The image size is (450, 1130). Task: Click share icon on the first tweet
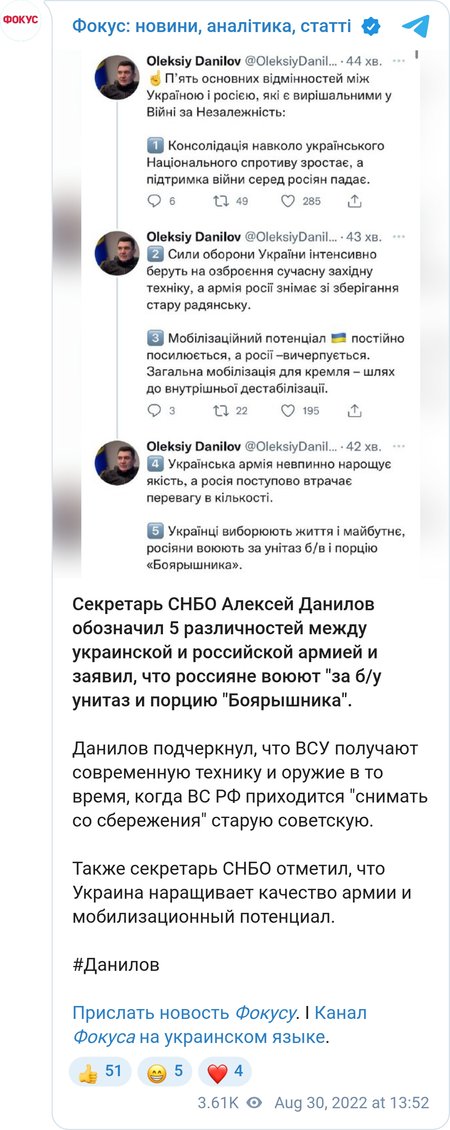click(354, 201)
